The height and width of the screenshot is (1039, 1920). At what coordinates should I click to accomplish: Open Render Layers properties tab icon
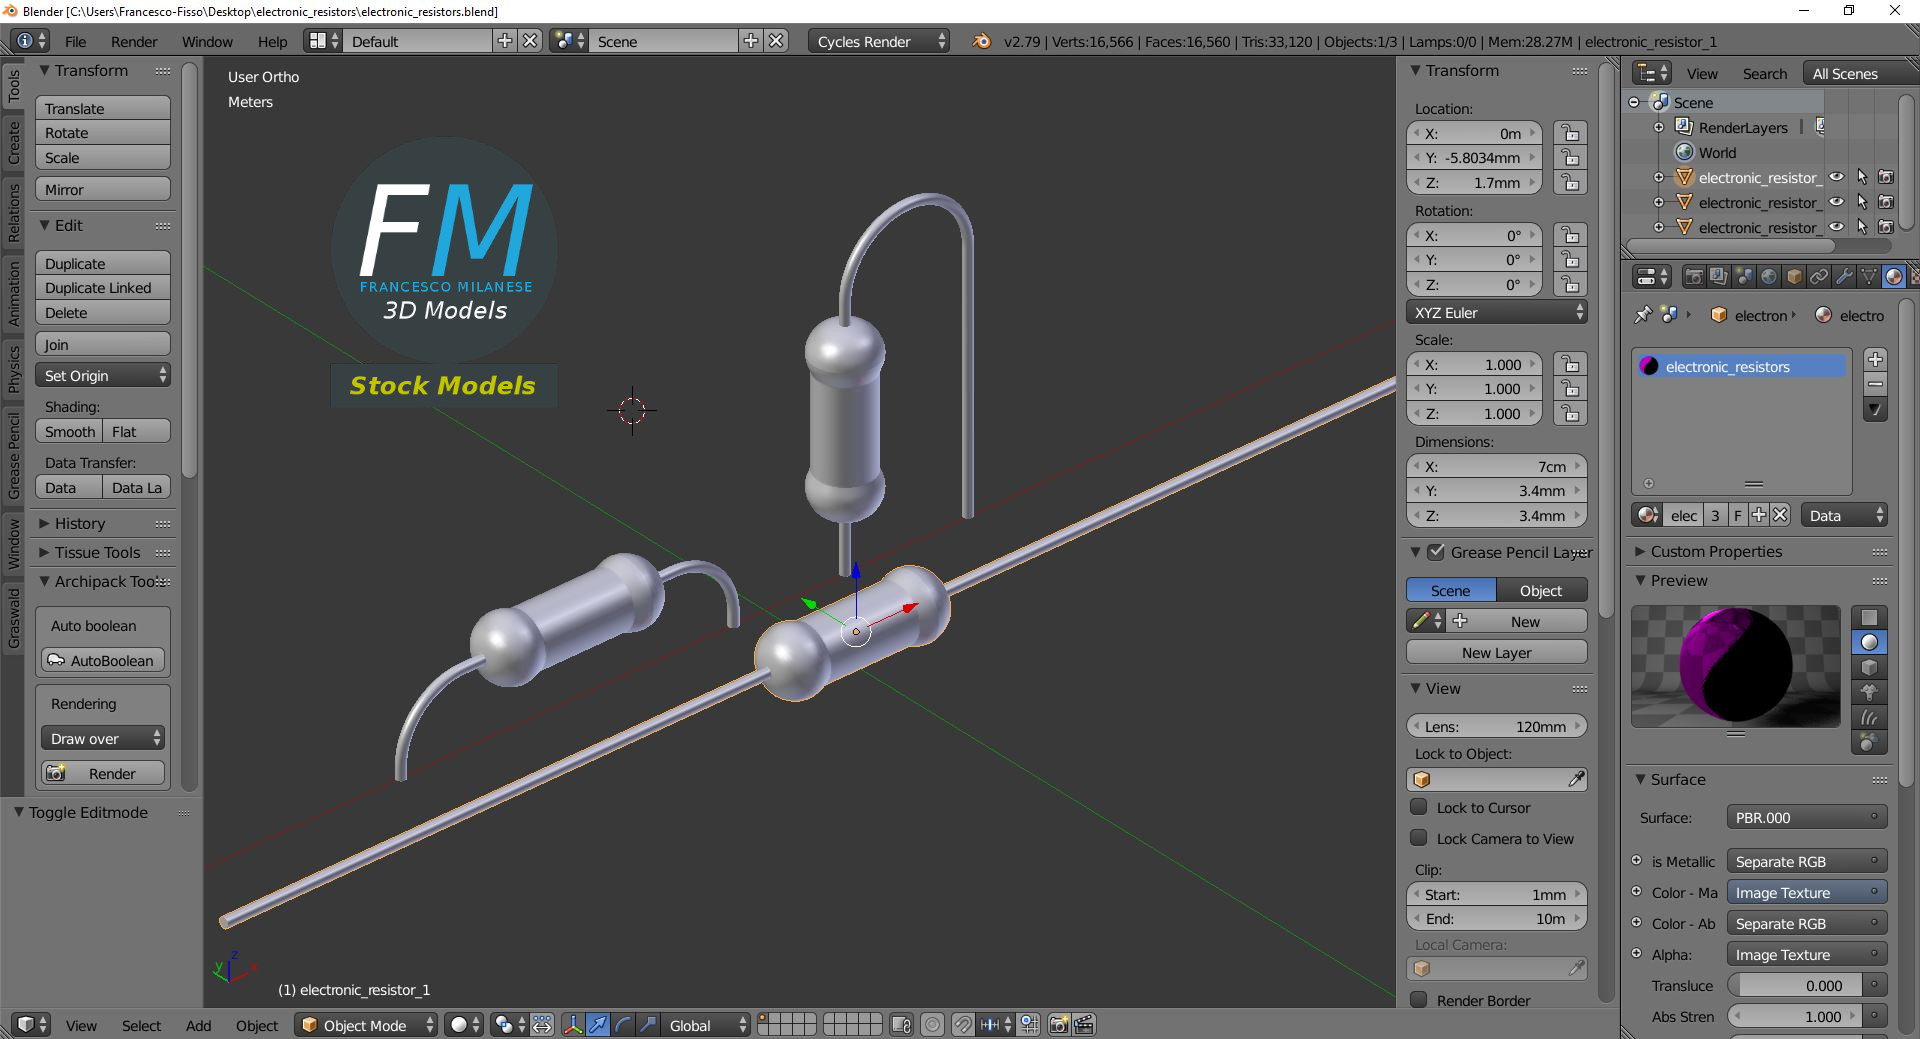coord(1718,277)
